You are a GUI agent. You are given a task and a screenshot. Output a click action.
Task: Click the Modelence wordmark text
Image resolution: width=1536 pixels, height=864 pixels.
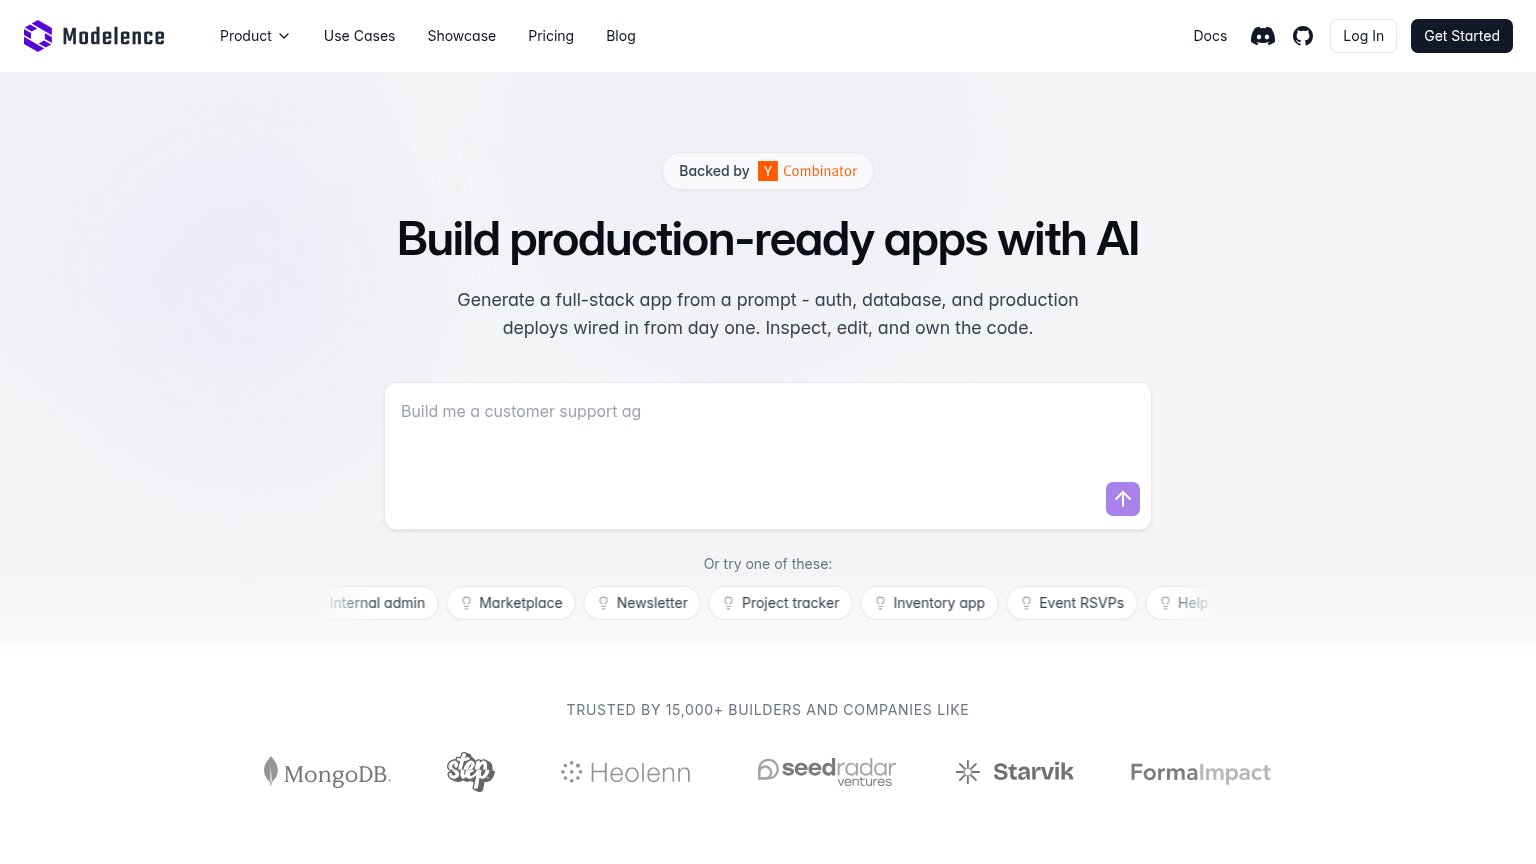(114, 36)
